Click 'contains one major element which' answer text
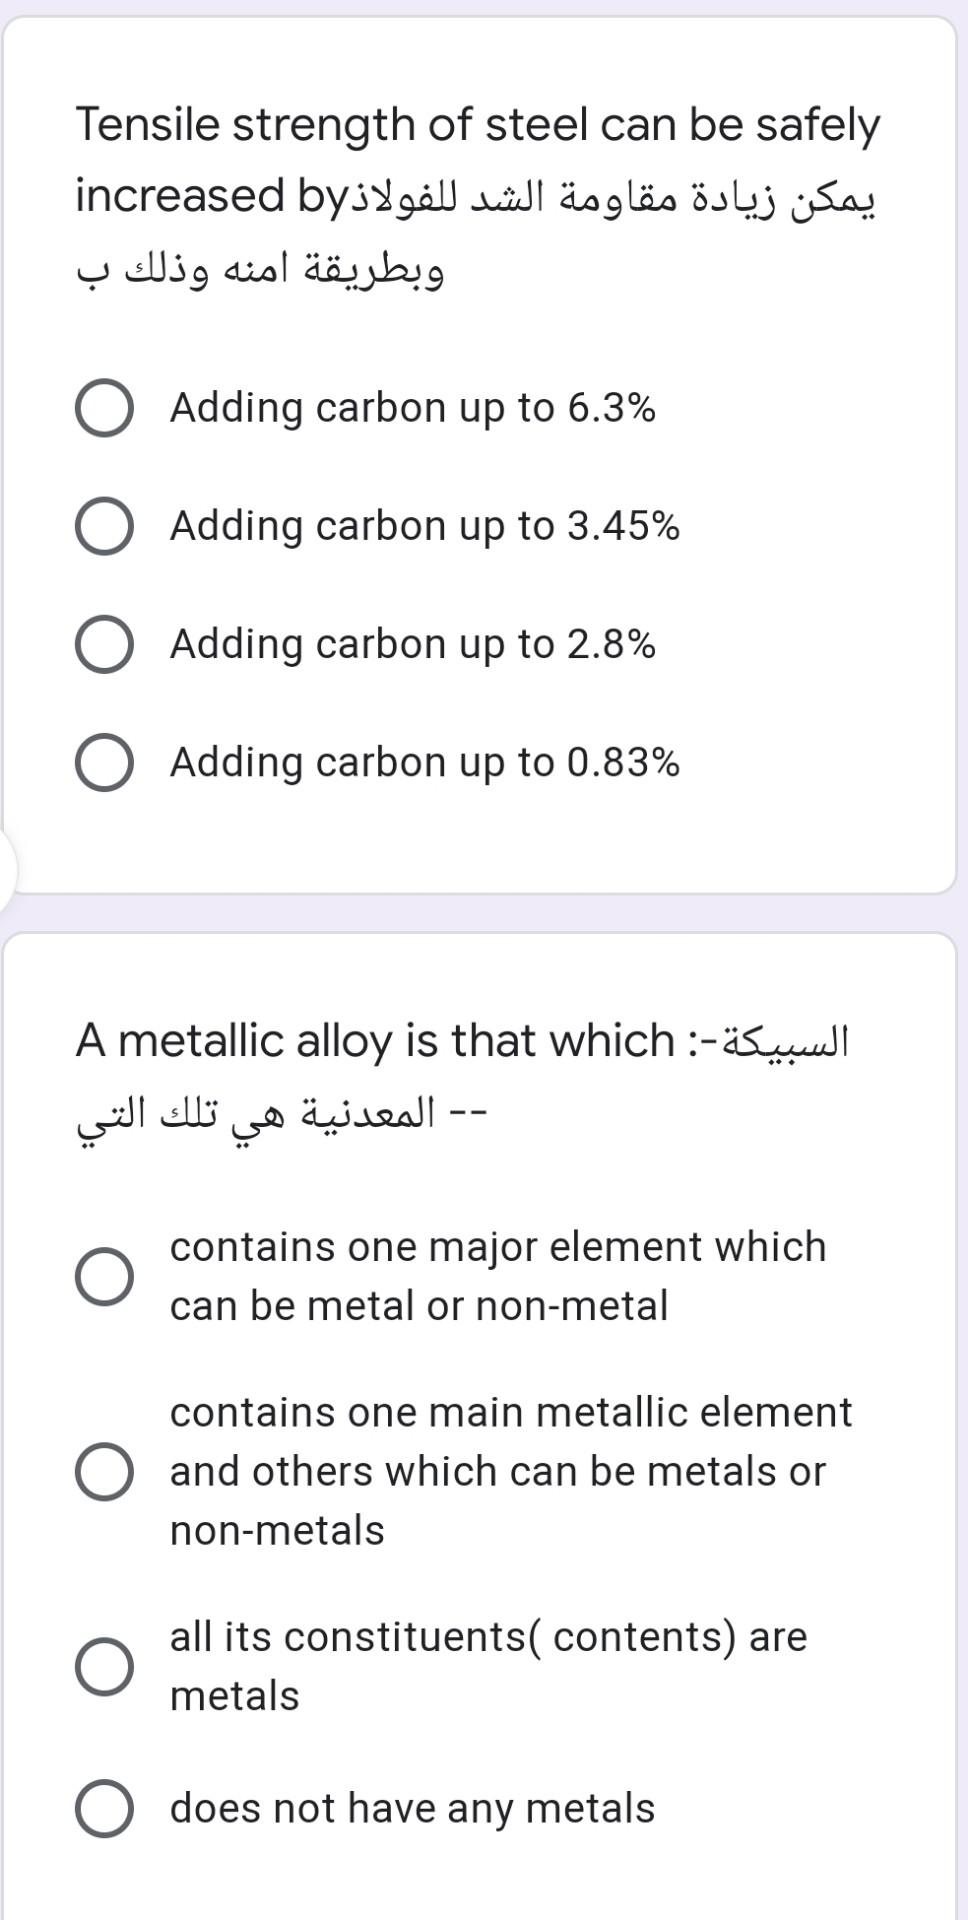968x1920 pixels. [497, 1247]
